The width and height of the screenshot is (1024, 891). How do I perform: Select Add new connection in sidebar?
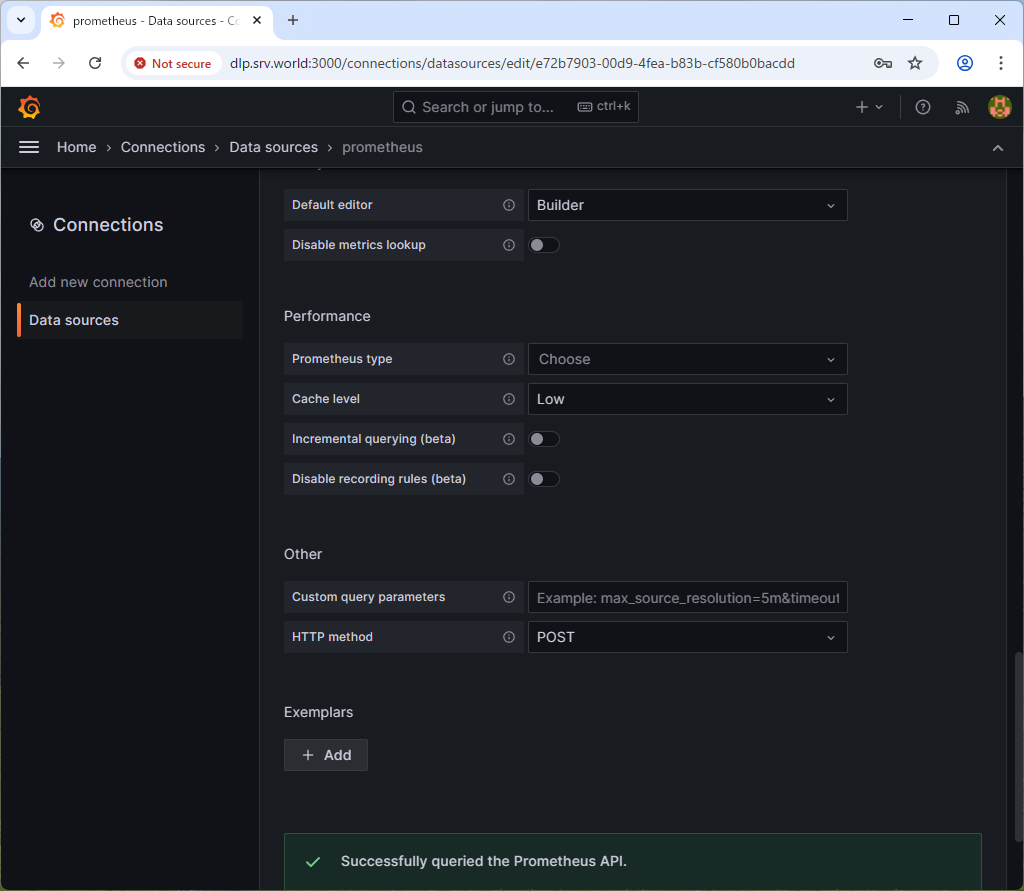point(98,282)
